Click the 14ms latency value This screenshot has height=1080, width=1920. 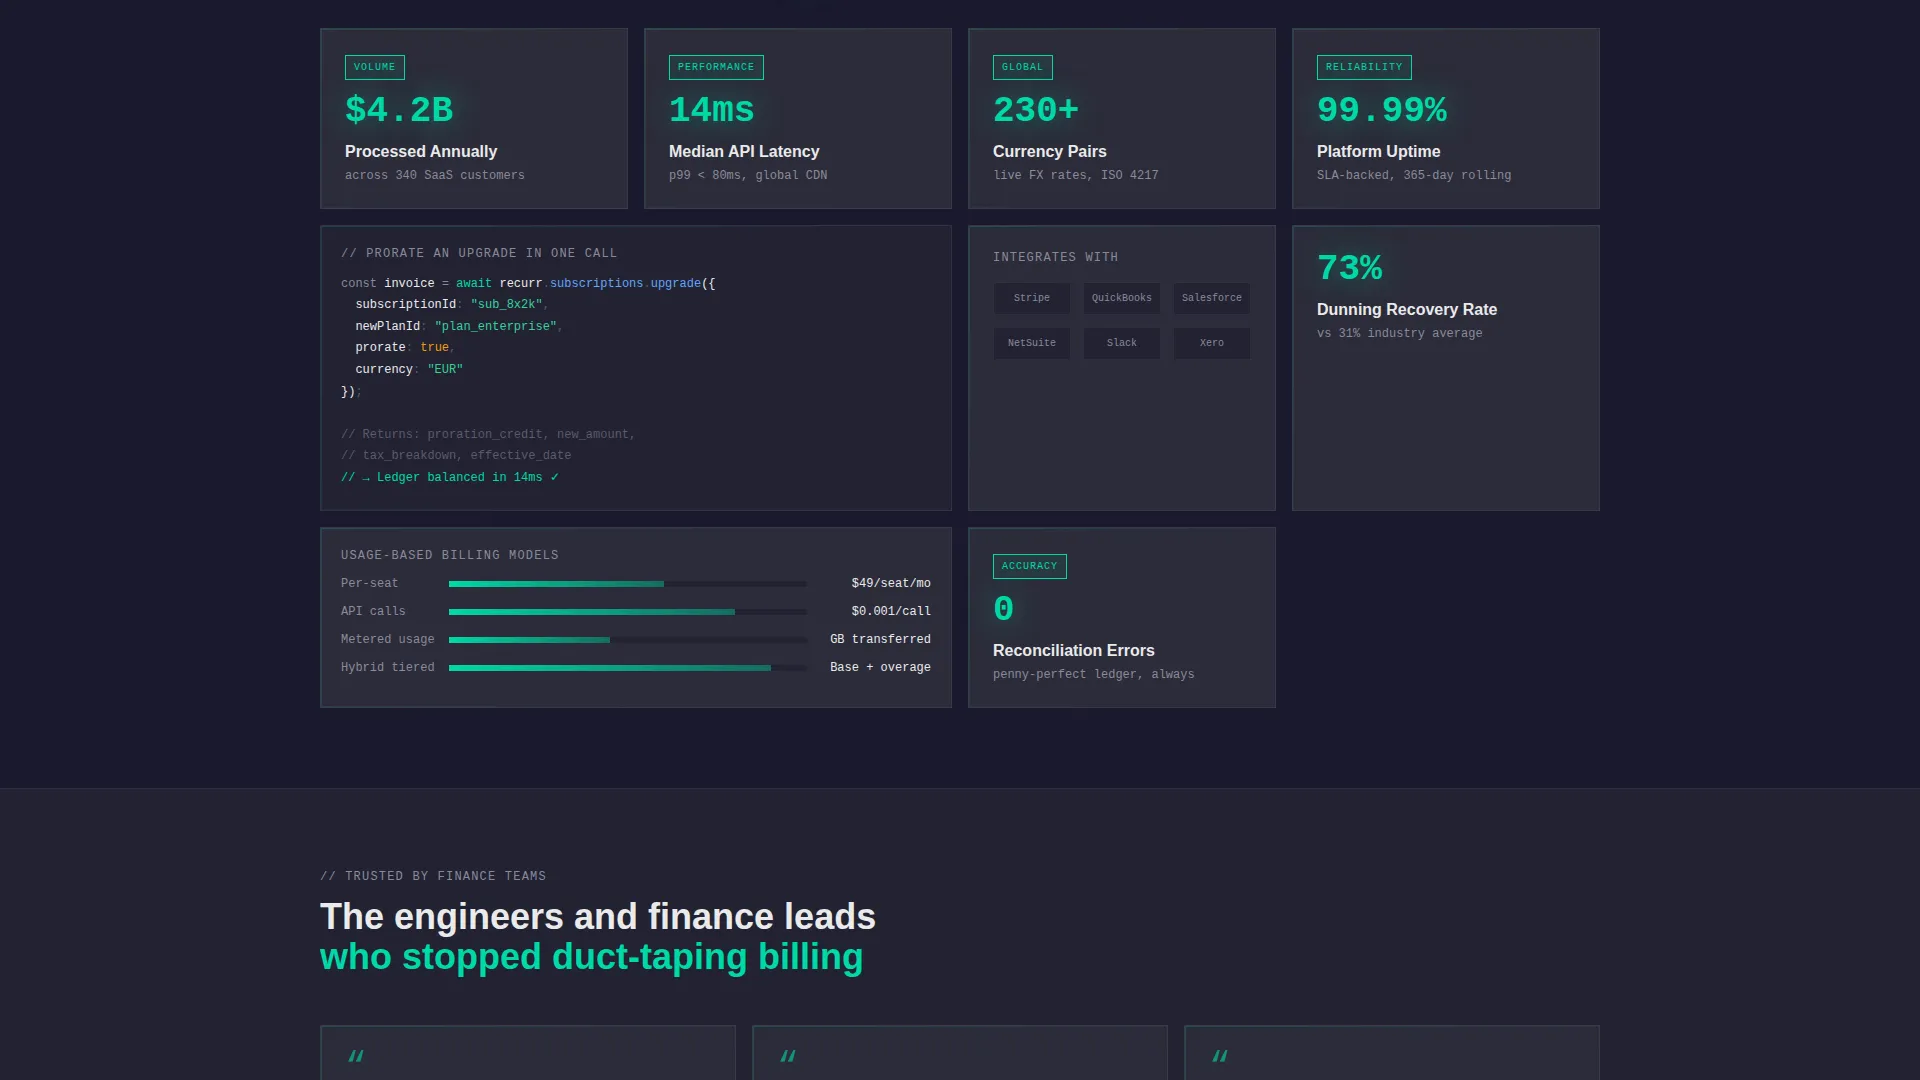click(x=711, y=110)
